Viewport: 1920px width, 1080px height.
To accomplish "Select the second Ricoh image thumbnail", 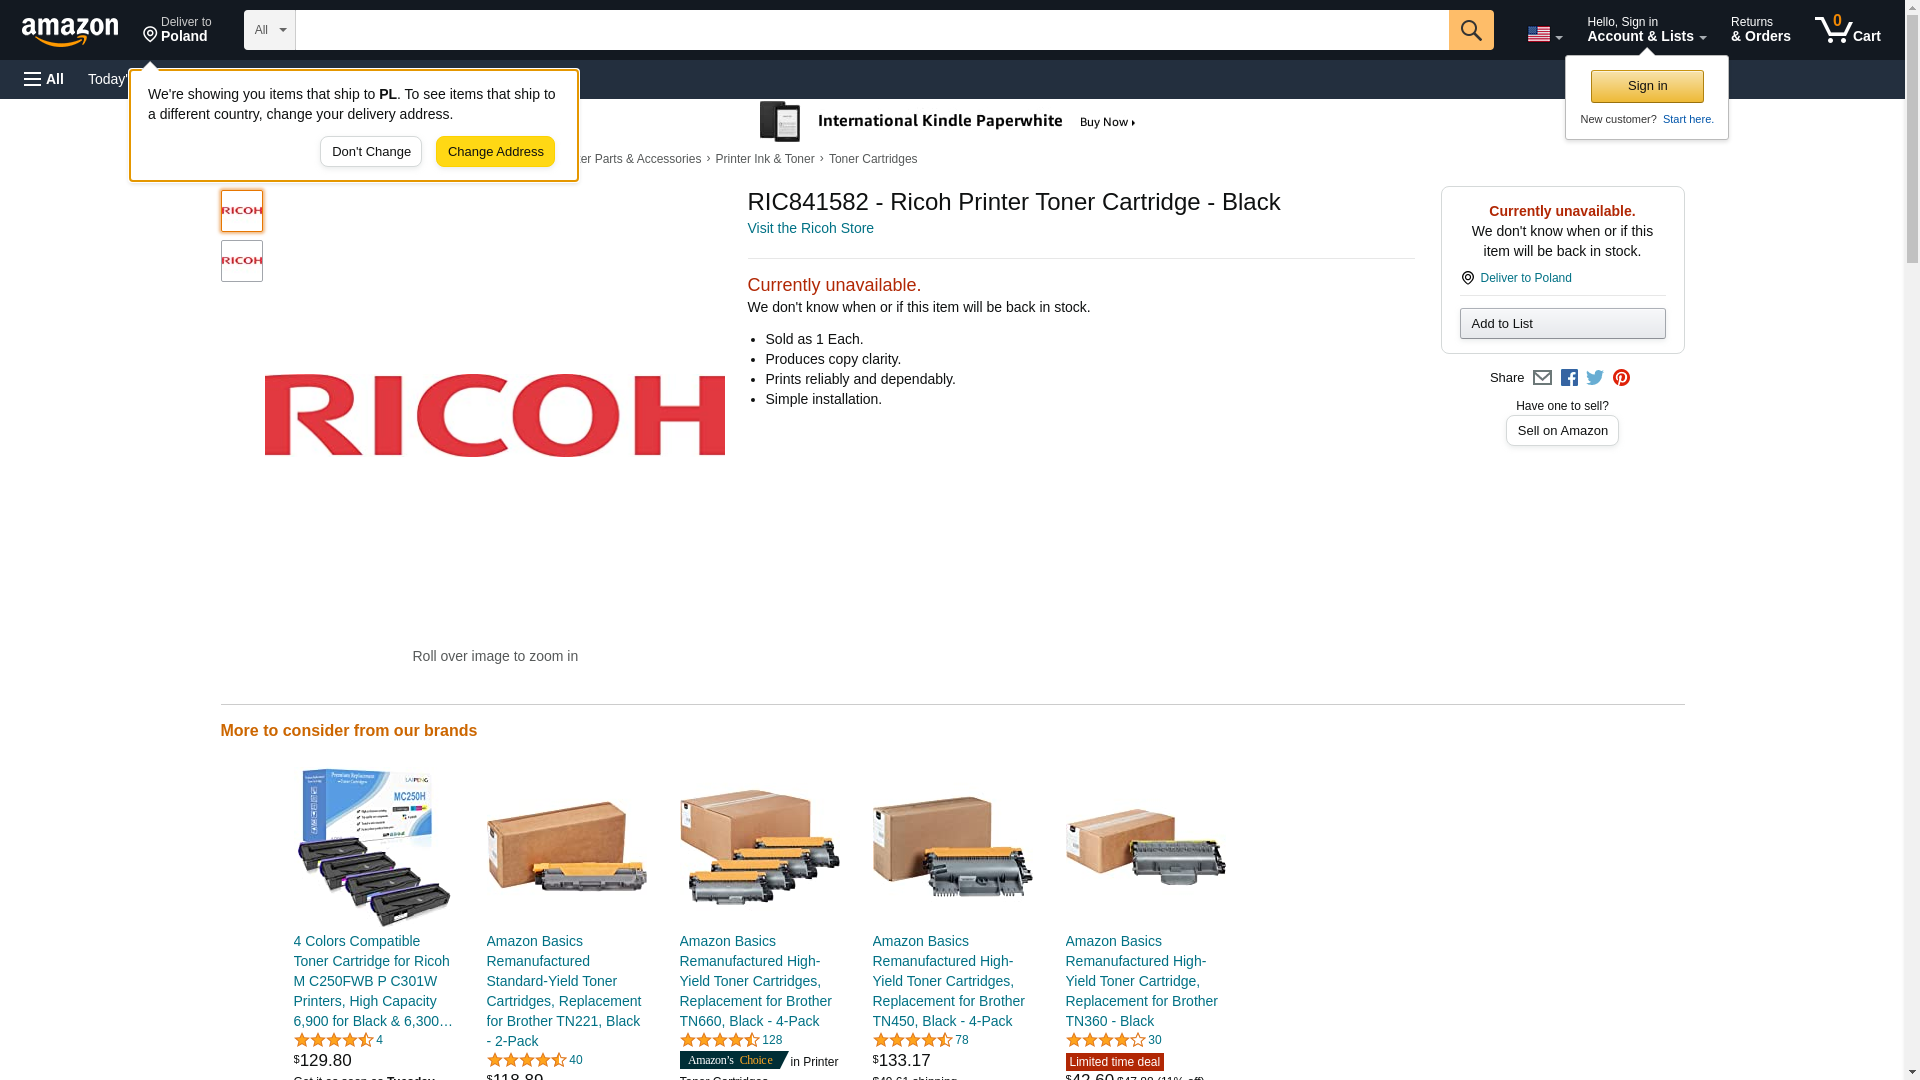I will pos(242,261).
